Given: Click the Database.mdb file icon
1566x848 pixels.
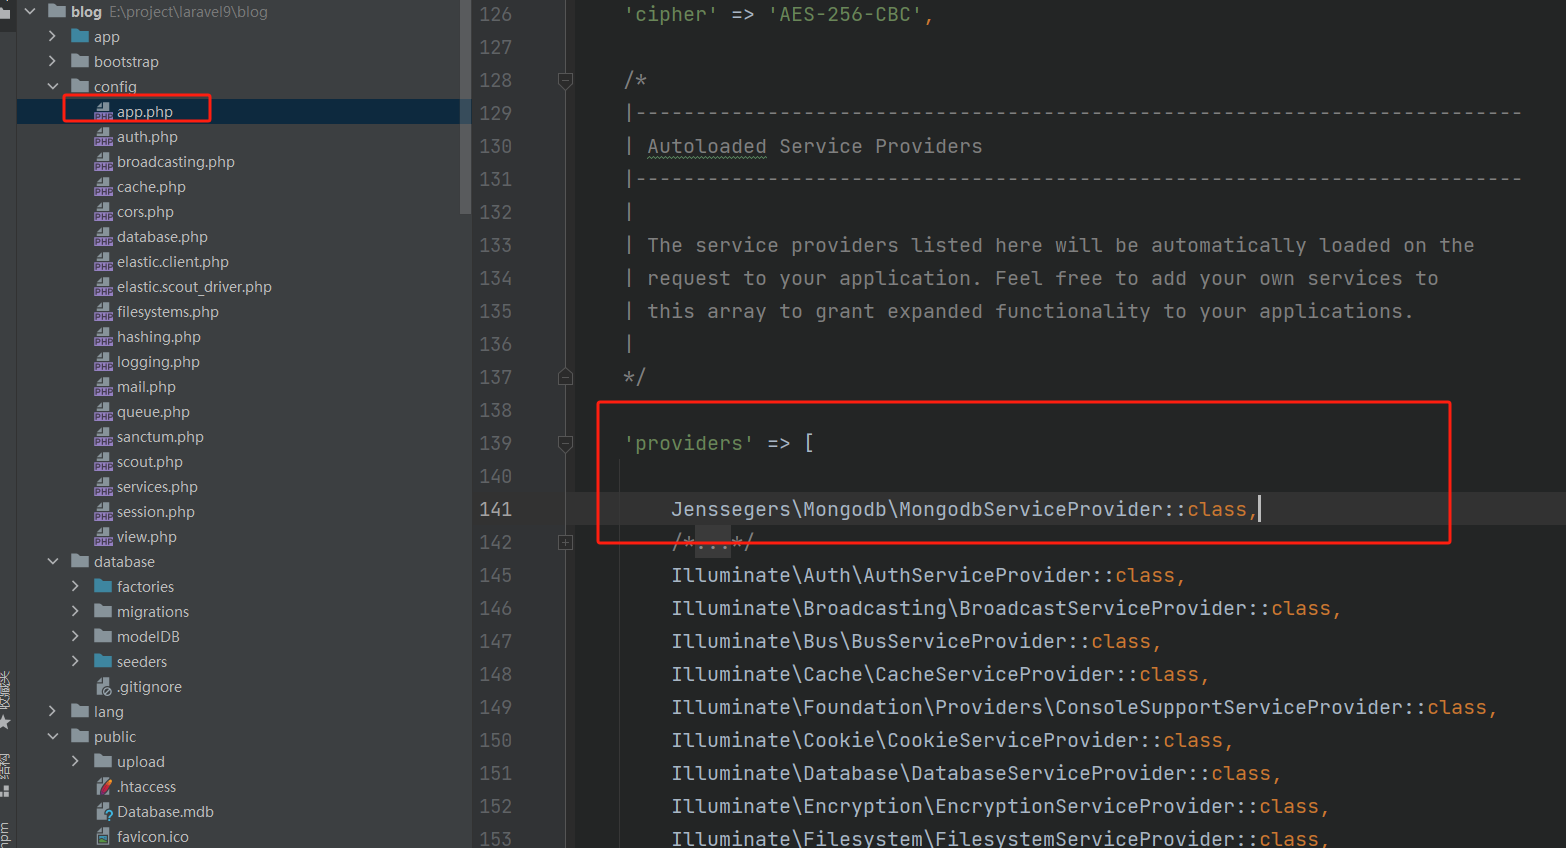Looking at the screenshot, I should [103, 812].
